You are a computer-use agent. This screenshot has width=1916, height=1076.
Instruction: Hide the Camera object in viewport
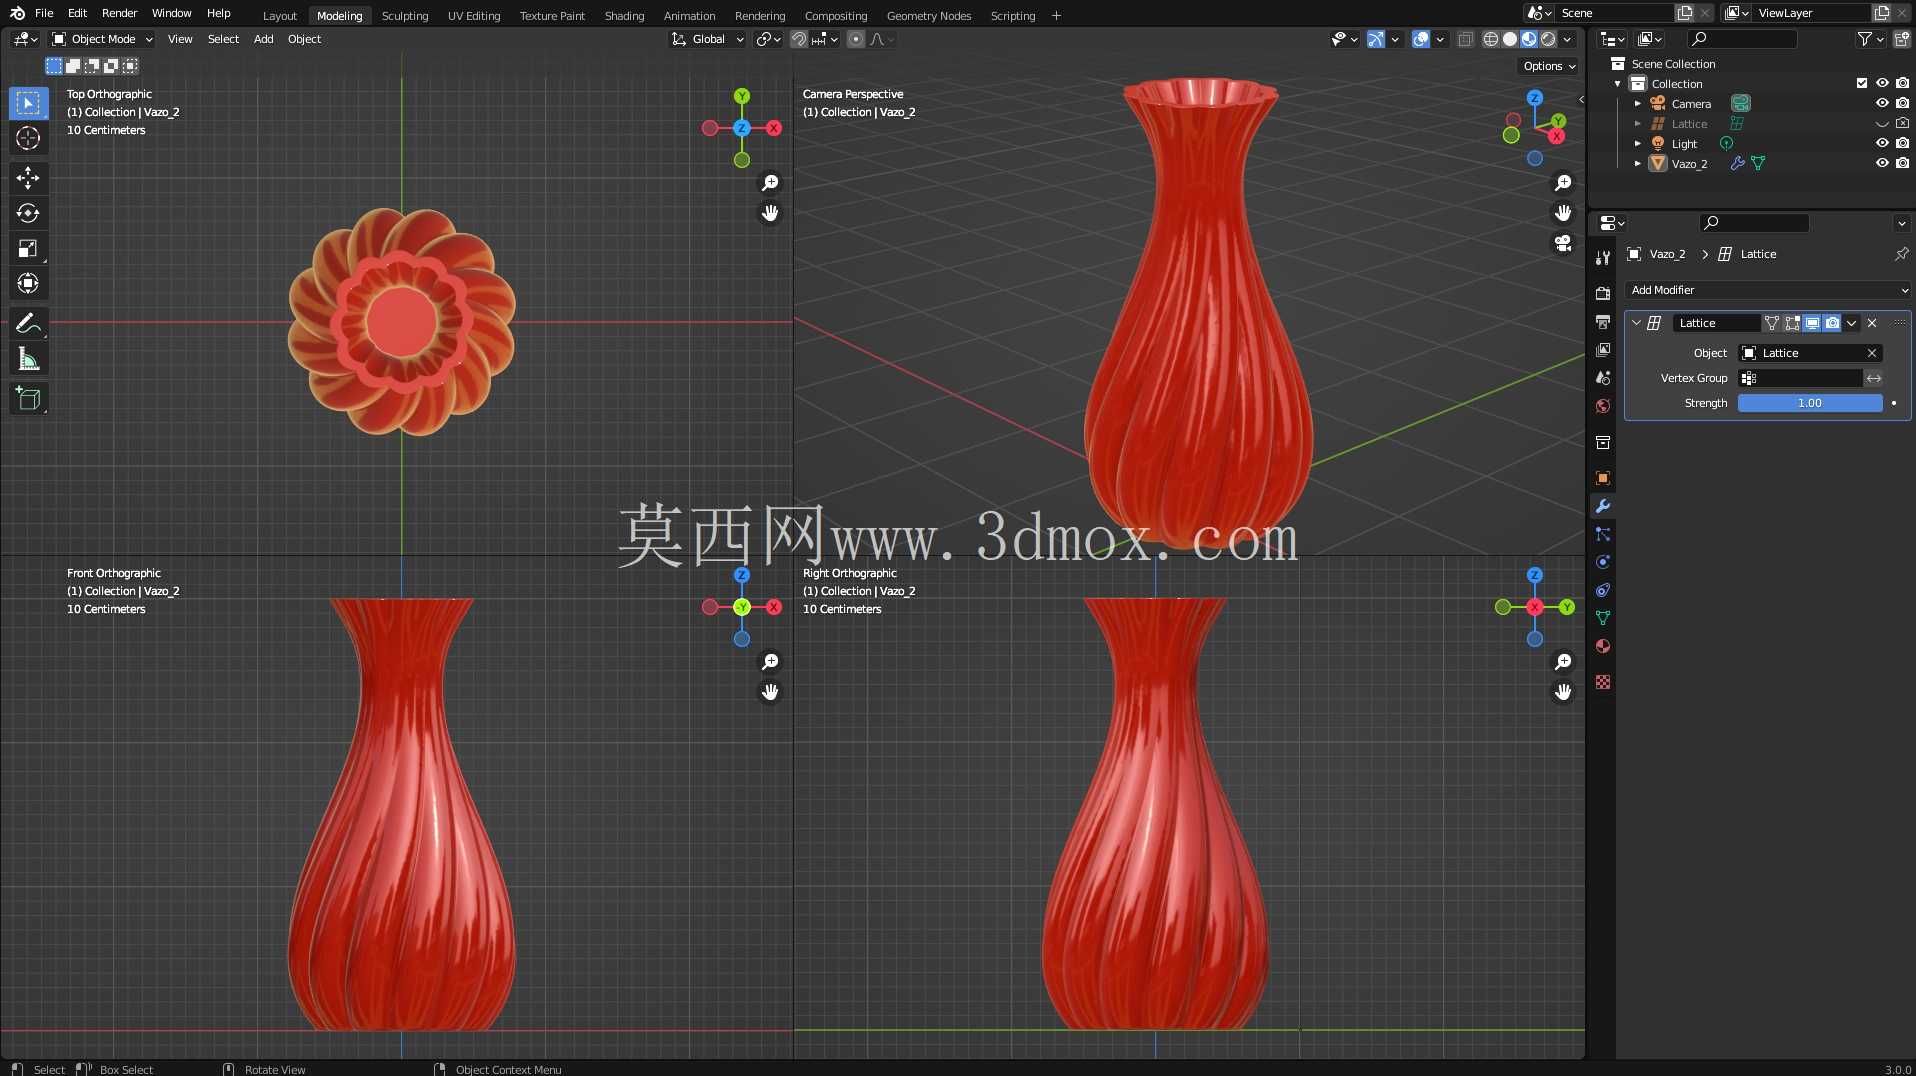click(x=1882, y=103)
